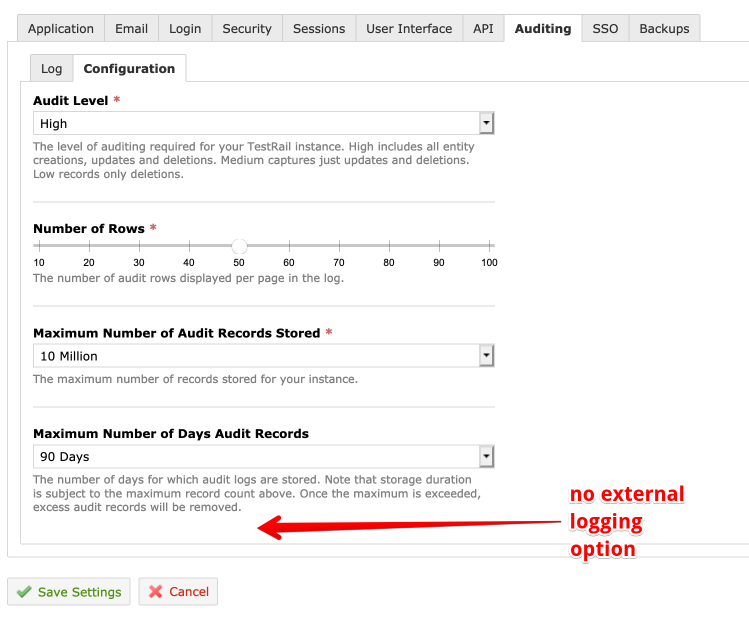The width and height of the screenshot is (749, 622).
Task: Select the User Interface tab
Action: pos(409,29)
